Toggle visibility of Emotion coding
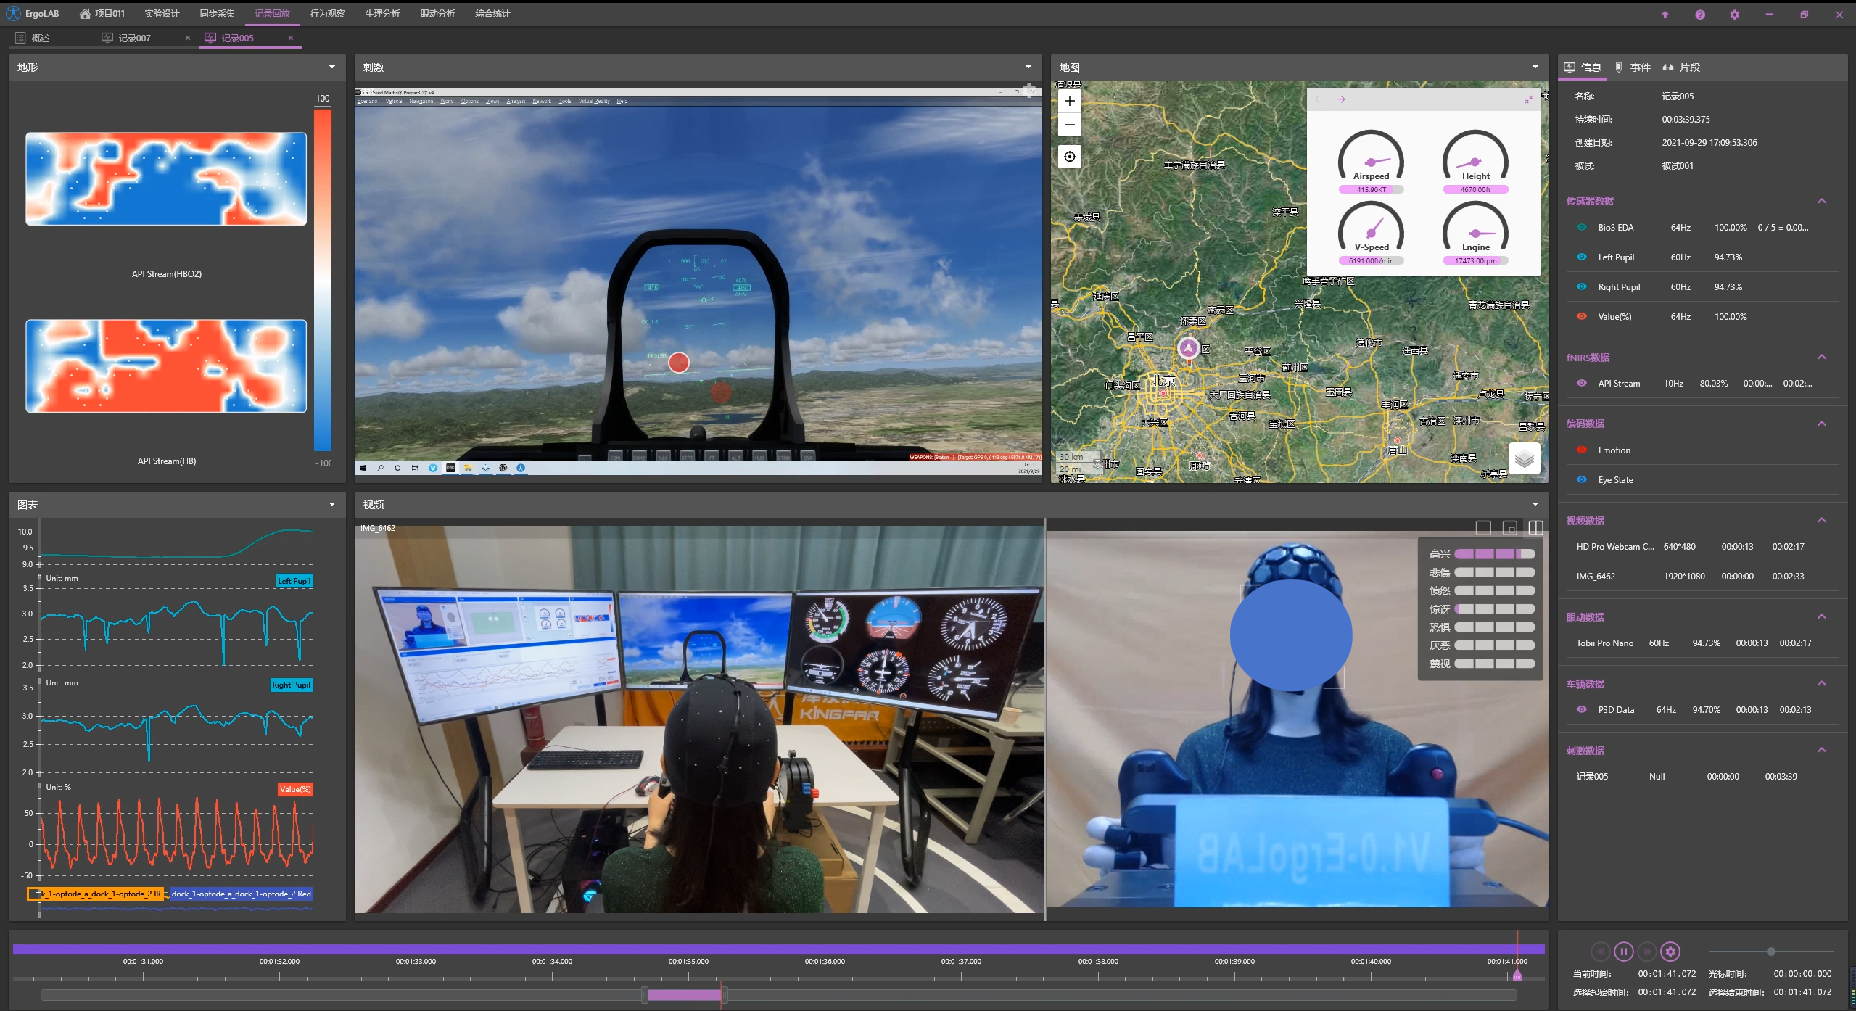 coord(1581,450)
